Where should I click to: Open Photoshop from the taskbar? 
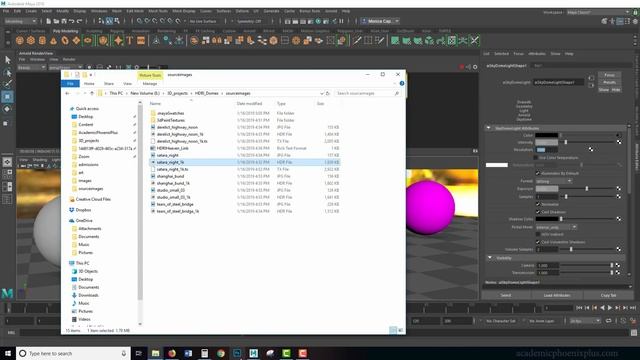click(237, 353)
